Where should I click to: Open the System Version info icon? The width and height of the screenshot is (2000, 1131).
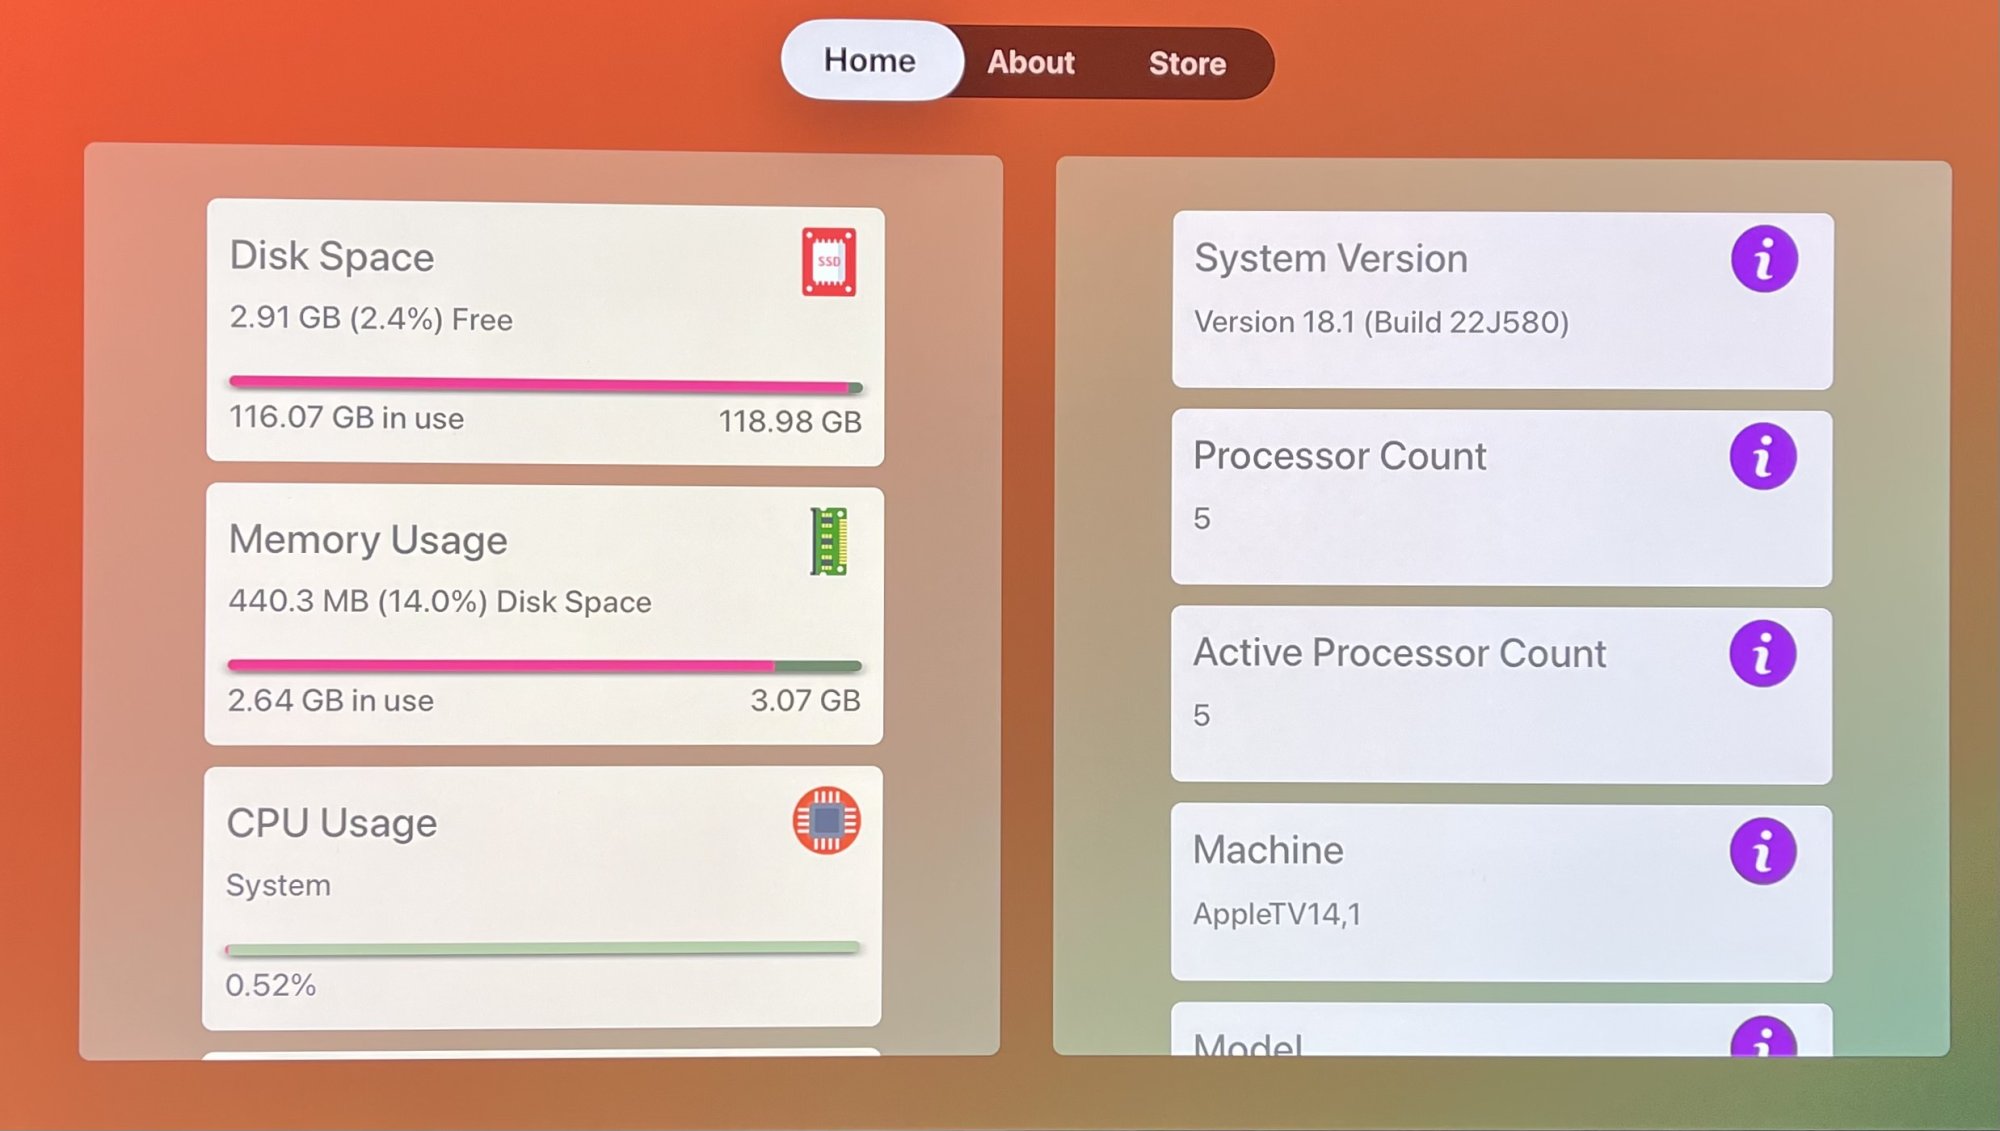(x=1764, y=259)
